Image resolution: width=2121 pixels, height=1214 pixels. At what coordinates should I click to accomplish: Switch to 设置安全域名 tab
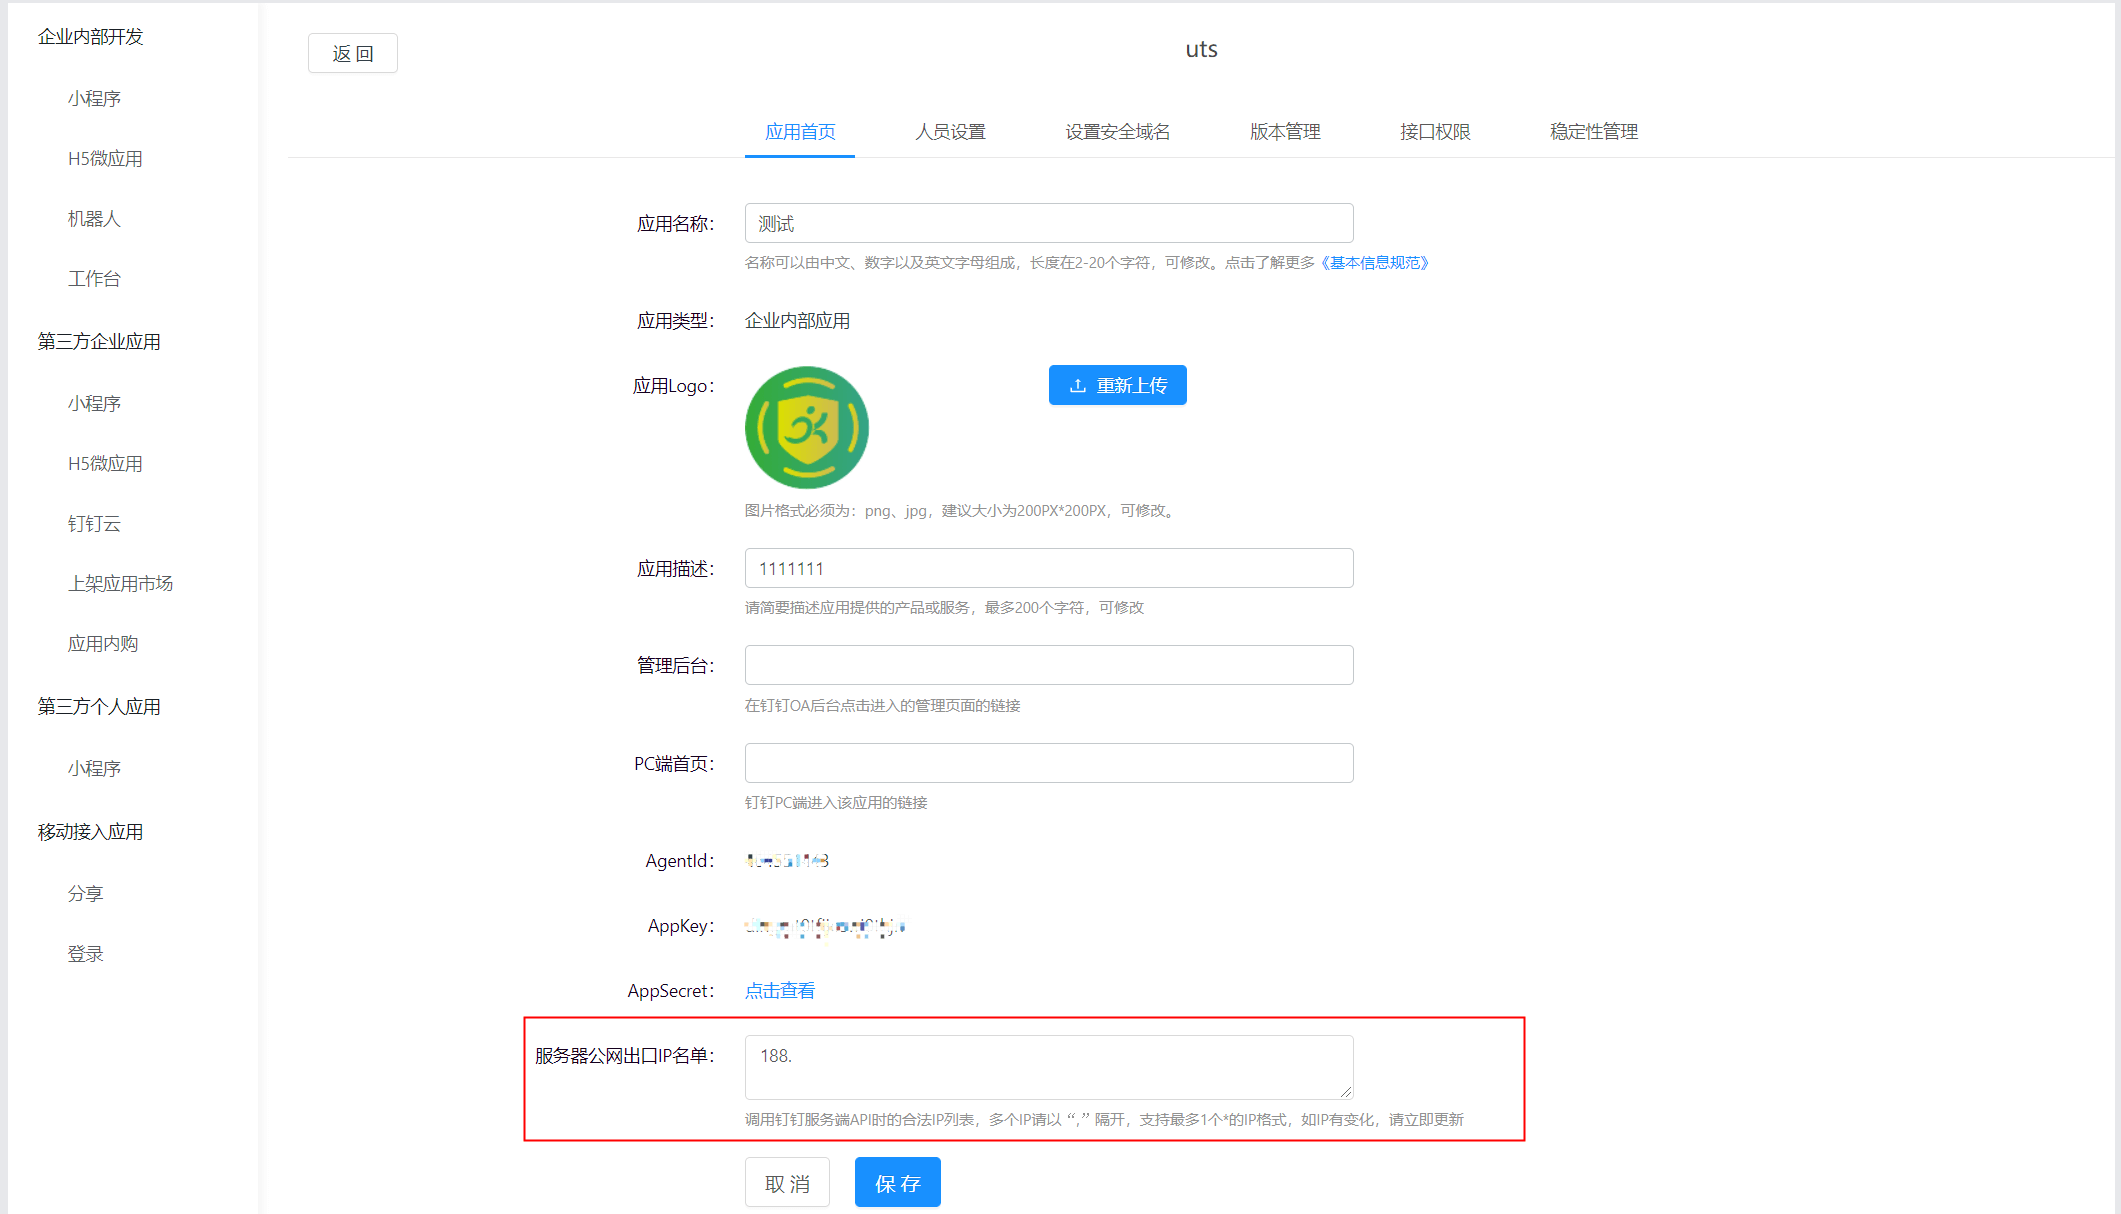tap(1117, 132)
